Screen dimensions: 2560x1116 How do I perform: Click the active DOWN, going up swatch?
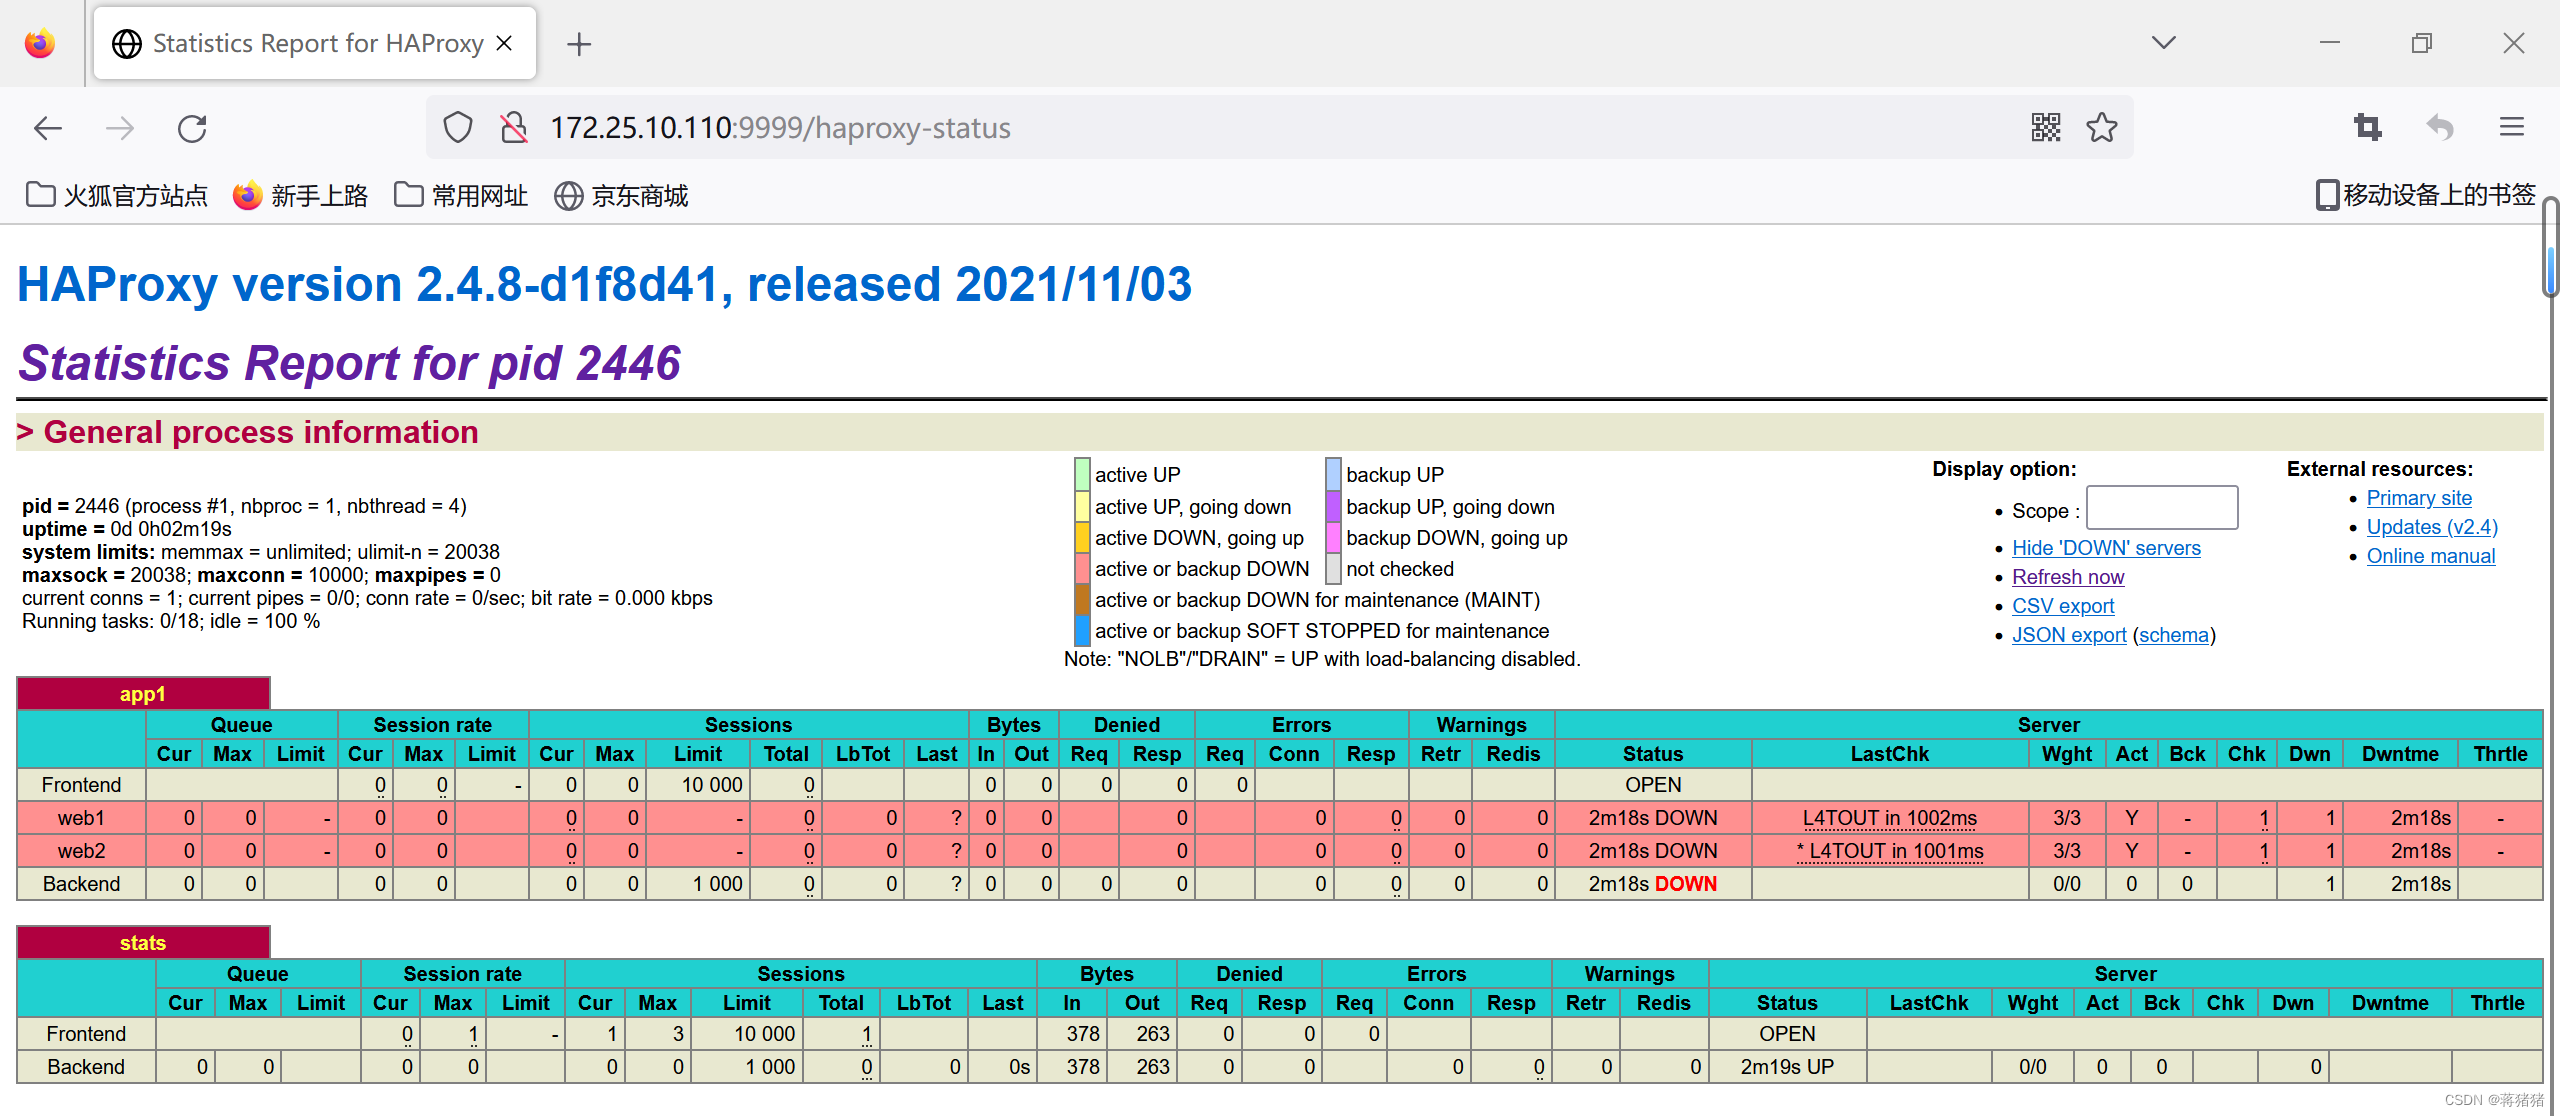pos(1082,537)
